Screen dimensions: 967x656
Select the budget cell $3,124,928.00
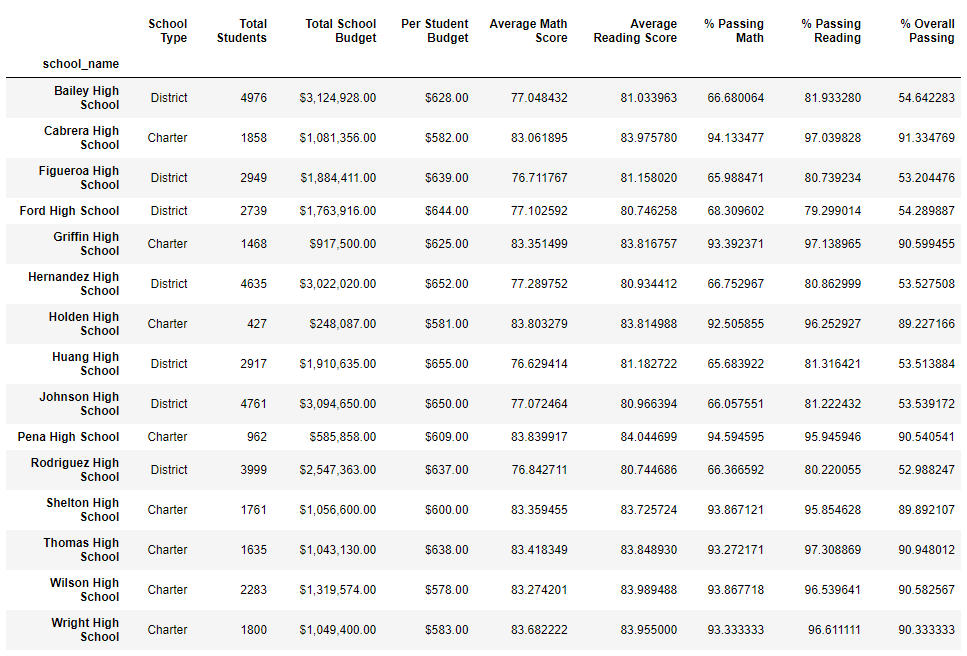click(338, 98)
